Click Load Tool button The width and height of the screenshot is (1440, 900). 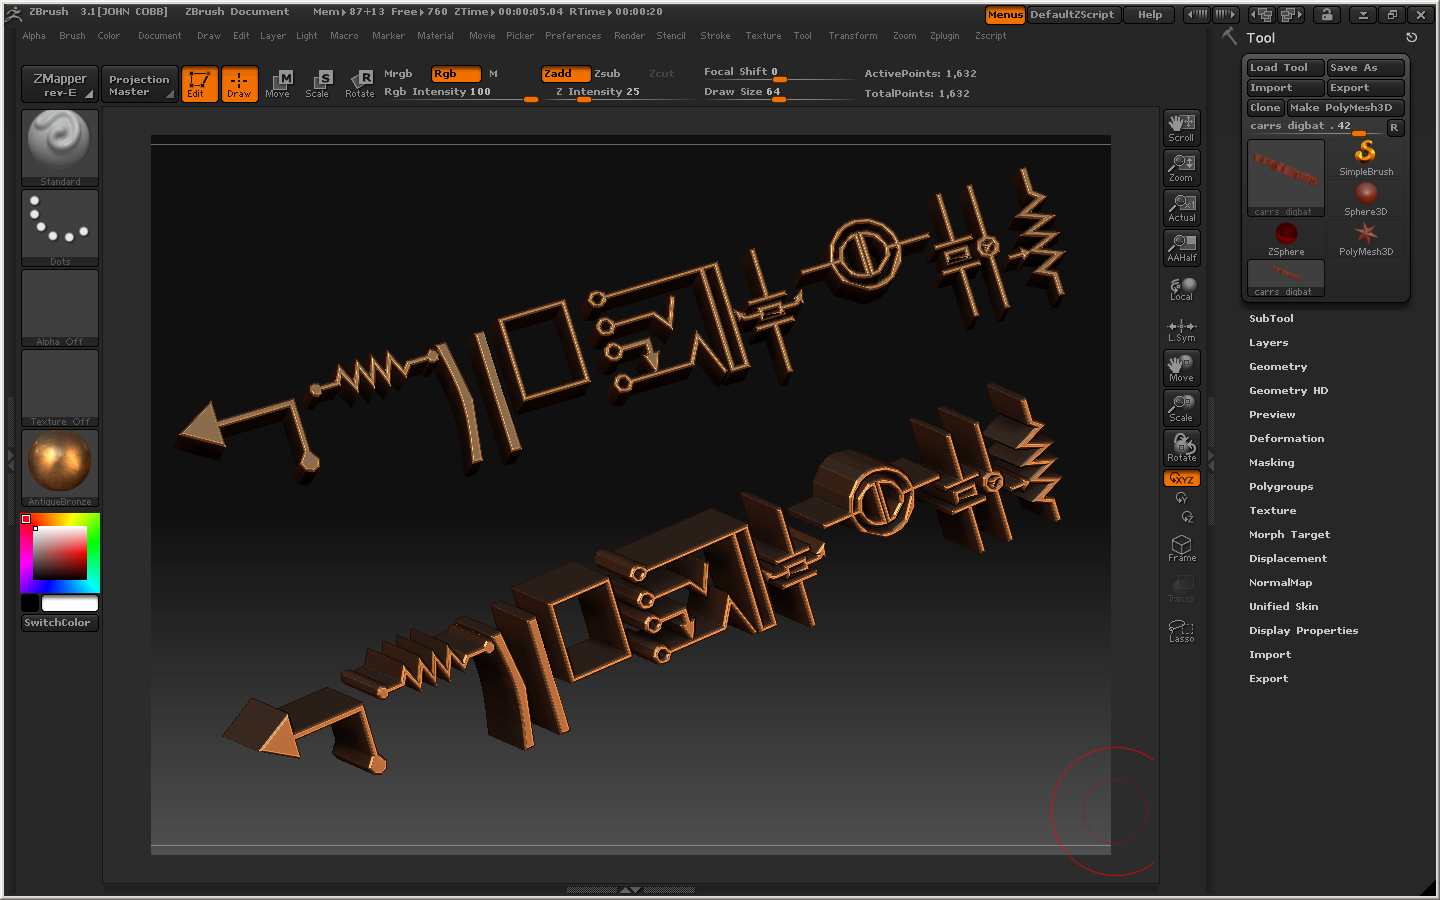1285,68
